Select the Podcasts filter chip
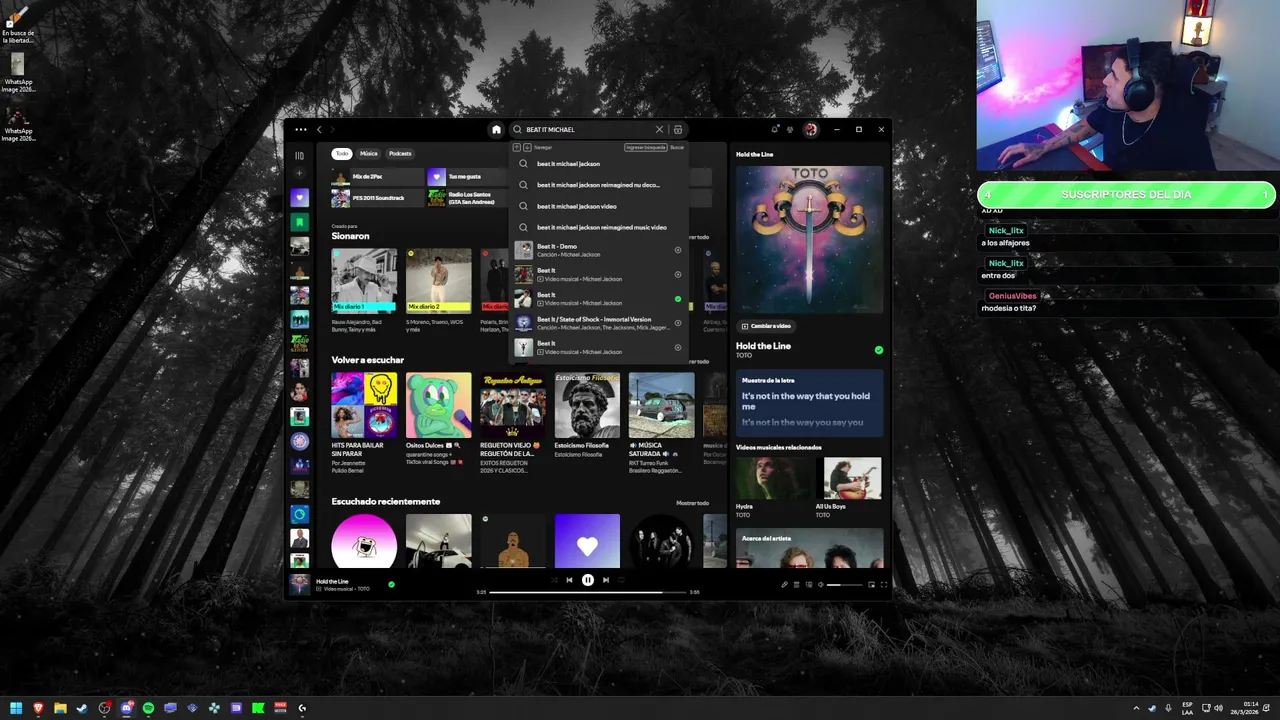1280x720 pixels. click(x=400, y=153)
